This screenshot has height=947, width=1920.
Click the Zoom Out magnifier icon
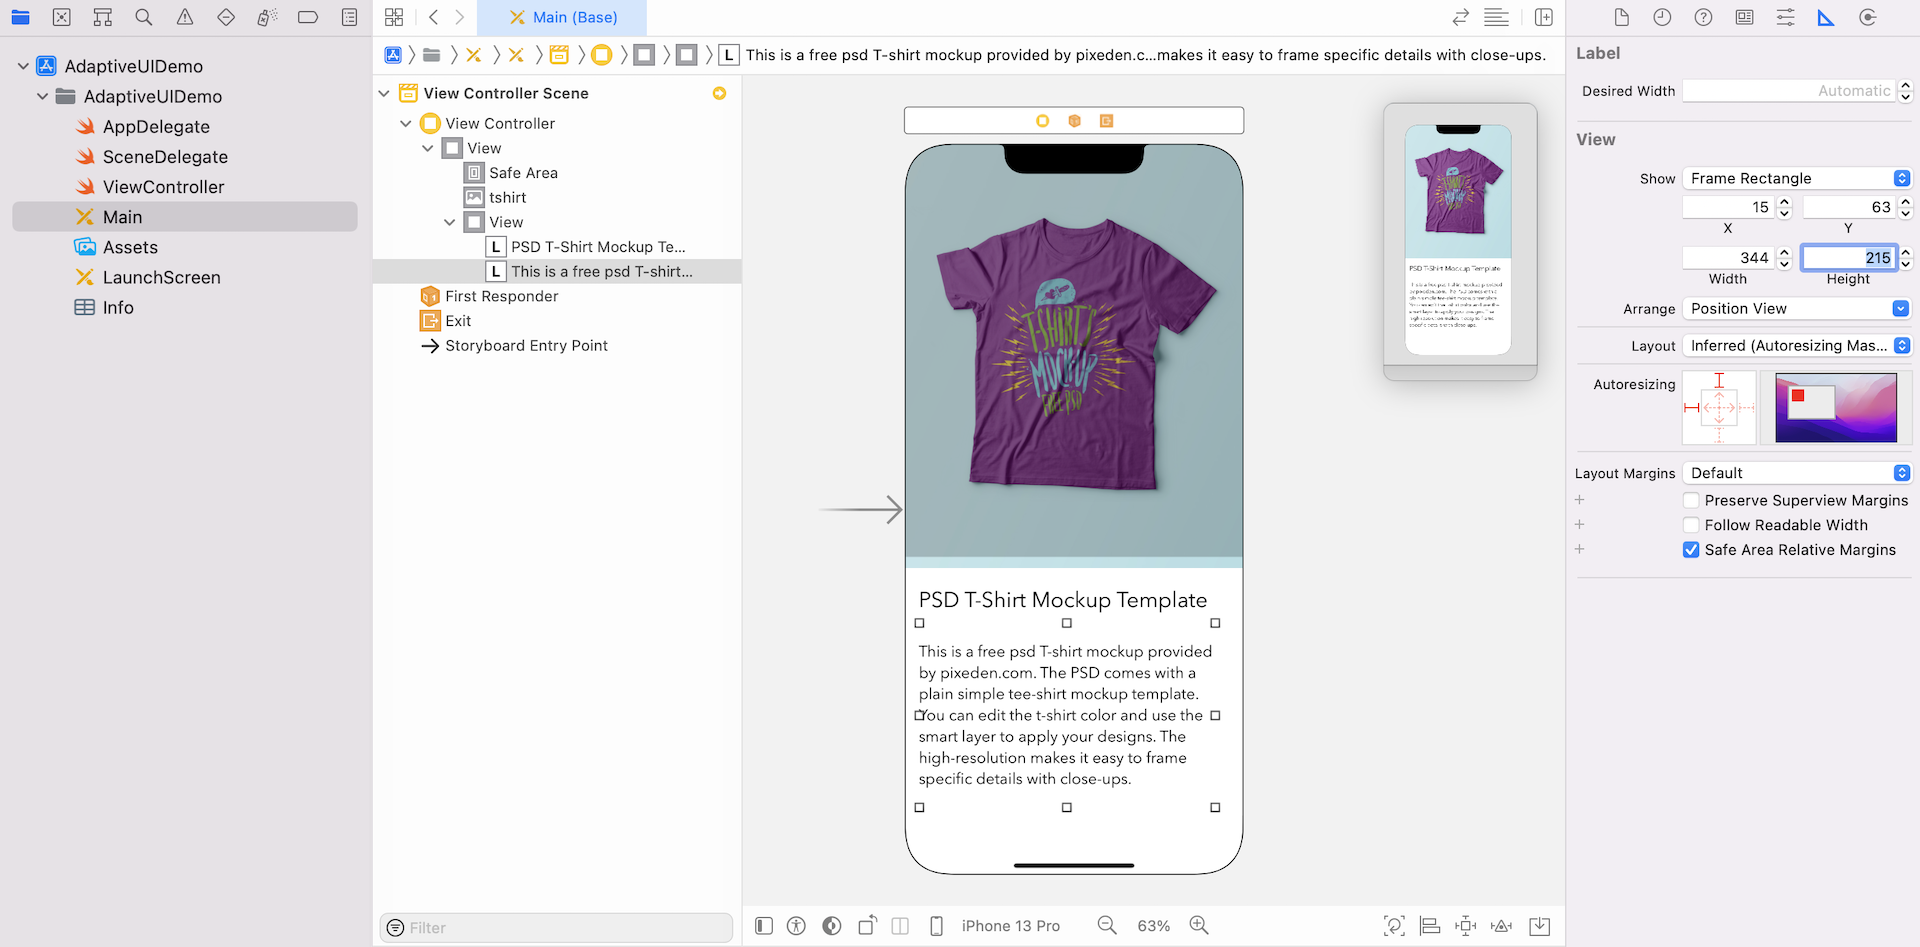(1107, 926)
